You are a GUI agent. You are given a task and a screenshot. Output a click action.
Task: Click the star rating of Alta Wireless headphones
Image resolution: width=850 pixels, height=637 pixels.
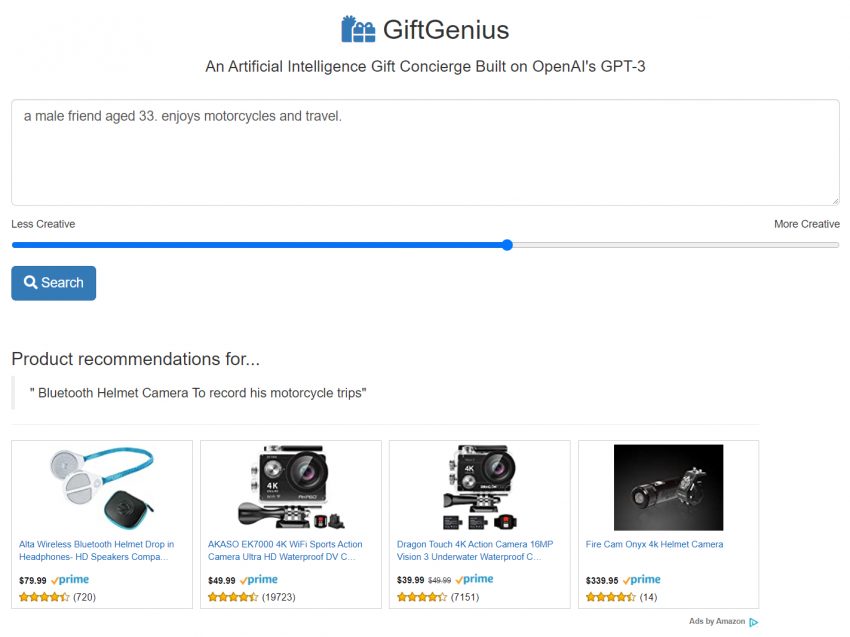(44, 597)
